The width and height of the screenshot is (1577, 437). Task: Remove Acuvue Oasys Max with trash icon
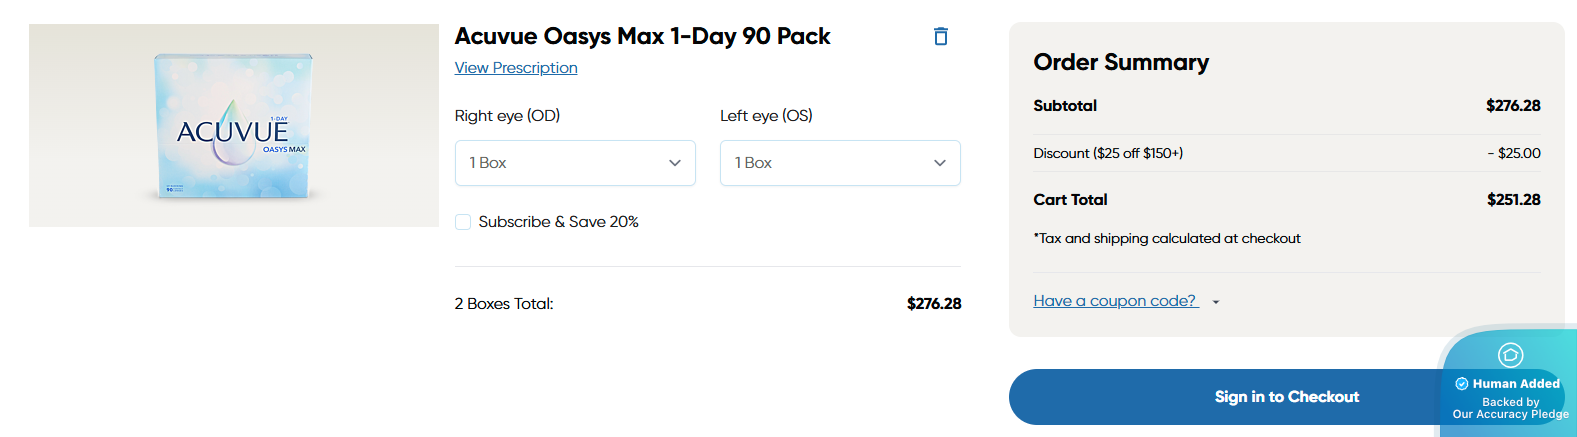click(940, 37)
